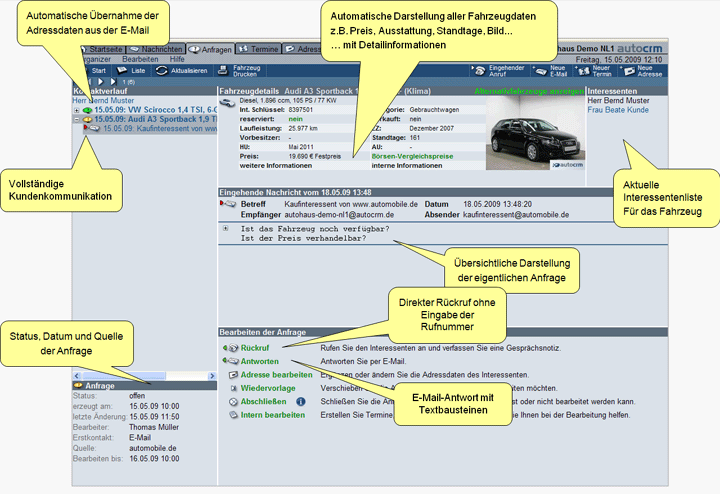Click Bearbeiter value Thomas Müller

(x=154, y=427)
